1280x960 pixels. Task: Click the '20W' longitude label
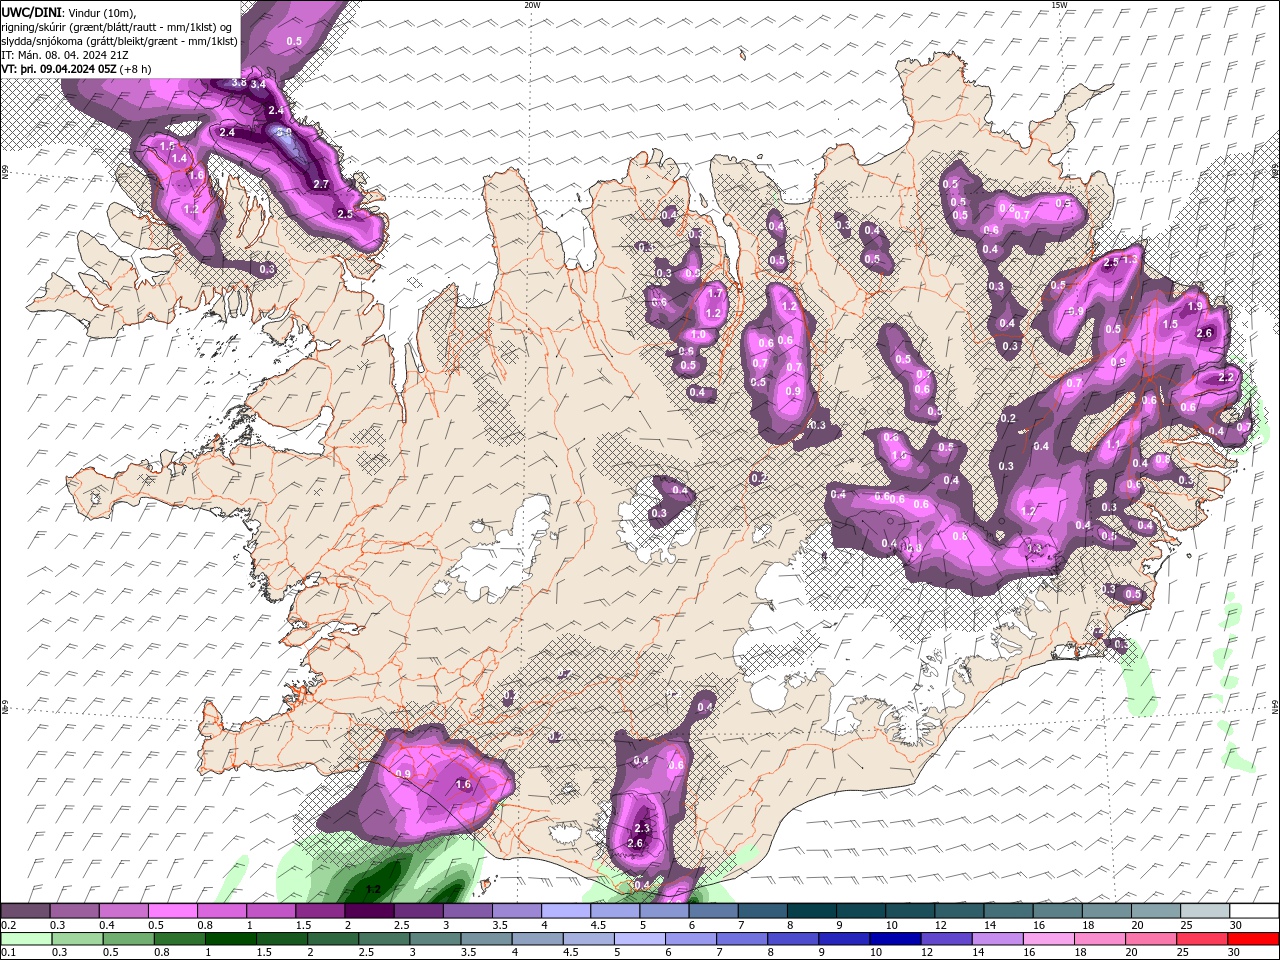(x=532, y=5)
